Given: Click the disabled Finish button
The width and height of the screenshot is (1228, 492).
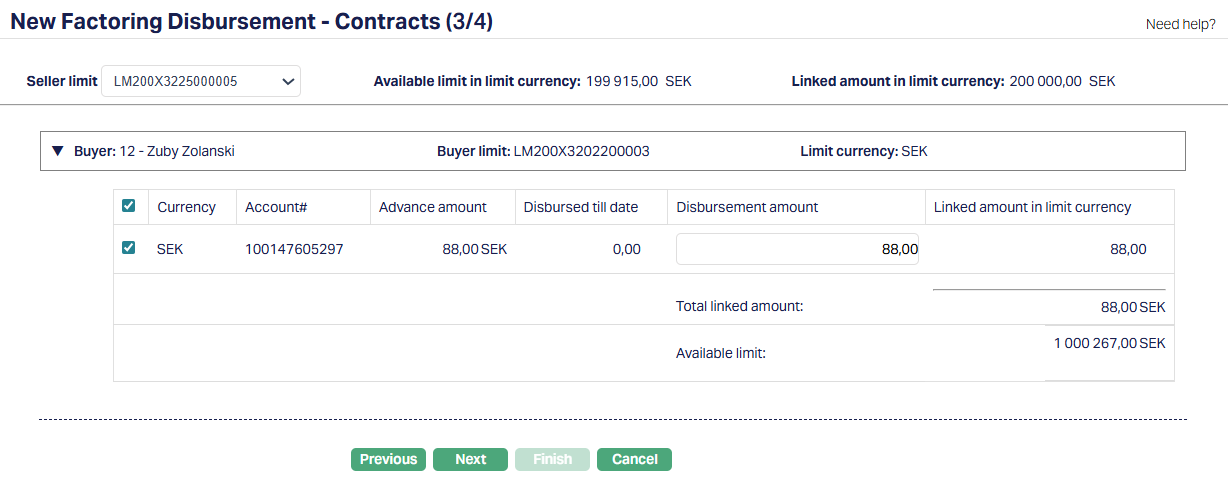Looking at the screenshot, I should pos(552,459).
